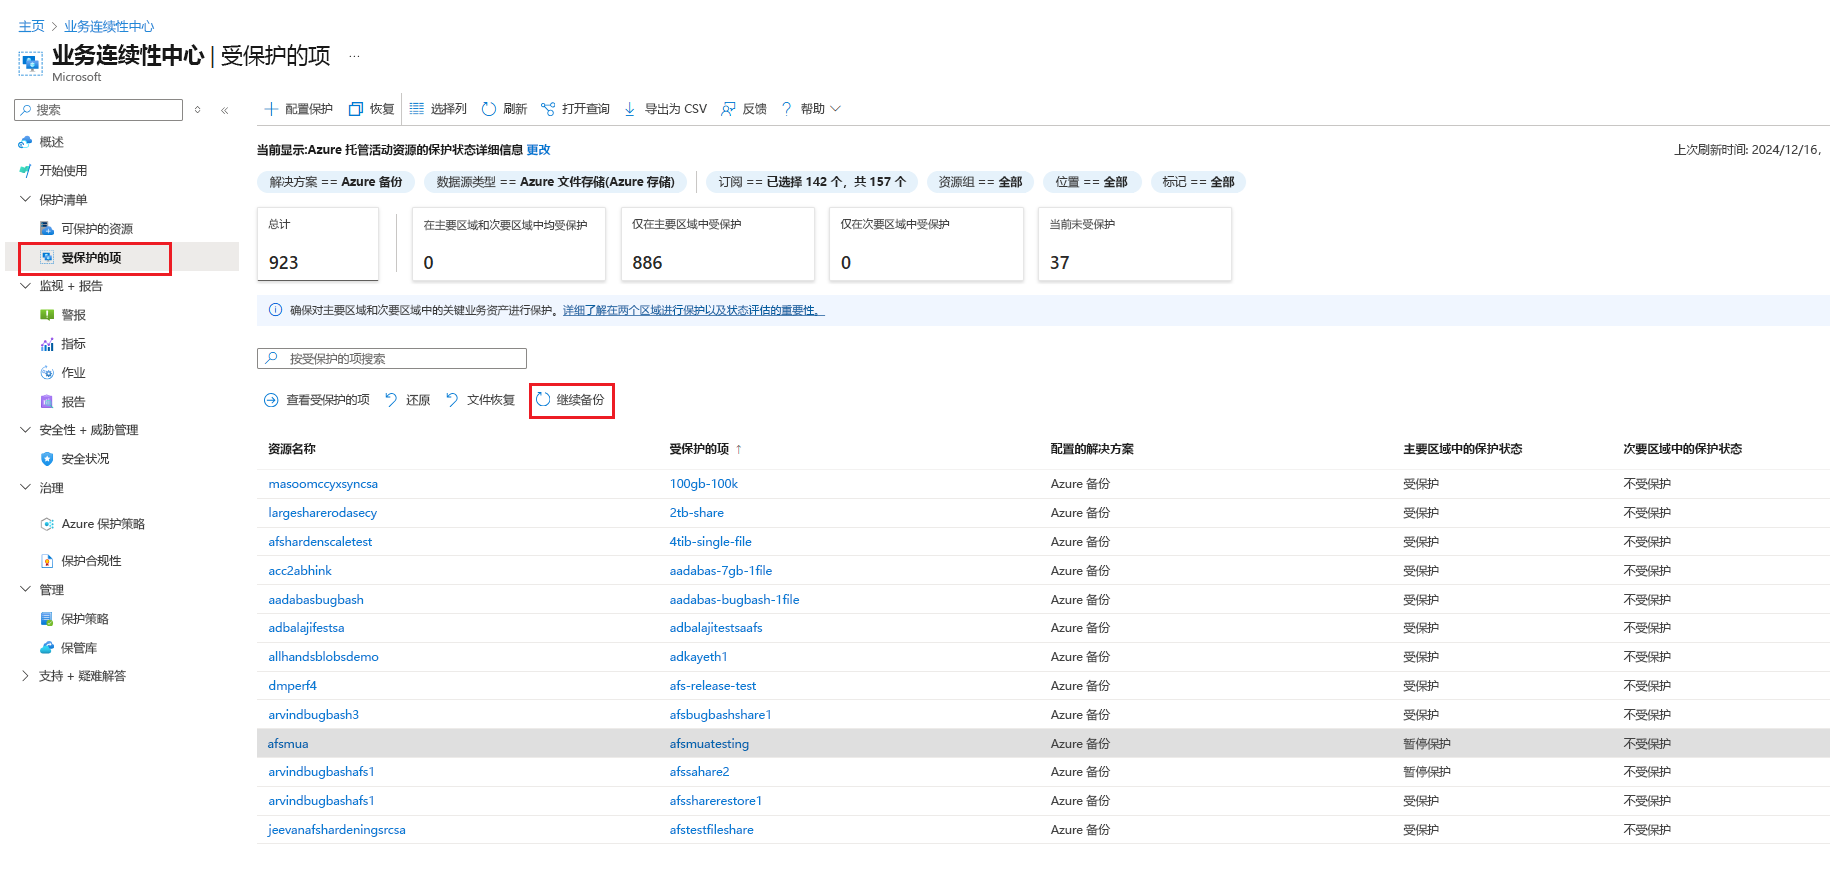Click the 安全状况 shield icon
The width and height of the screenshot is (1846, 870).
pos(47,459)
